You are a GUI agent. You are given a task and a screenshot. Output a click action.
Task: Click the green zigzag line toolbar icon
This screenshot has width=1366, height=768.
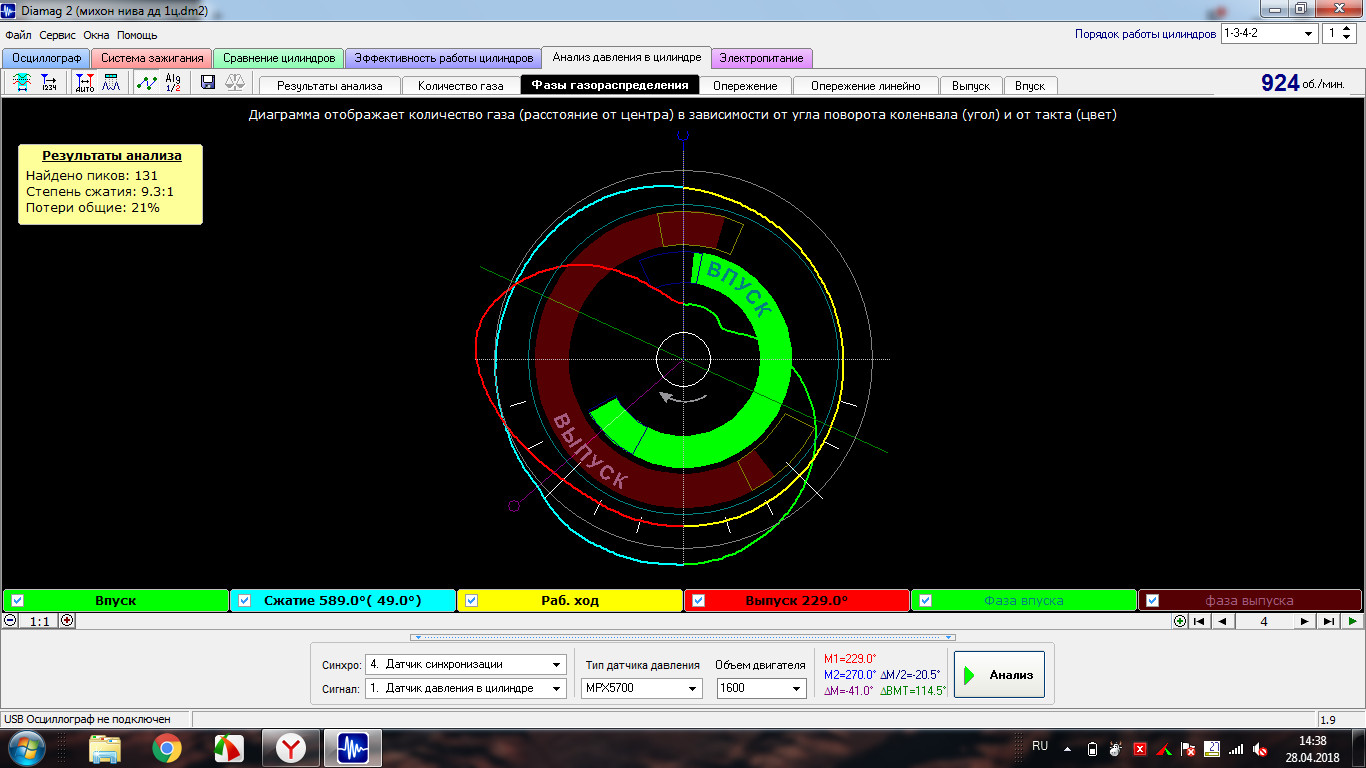147,83
